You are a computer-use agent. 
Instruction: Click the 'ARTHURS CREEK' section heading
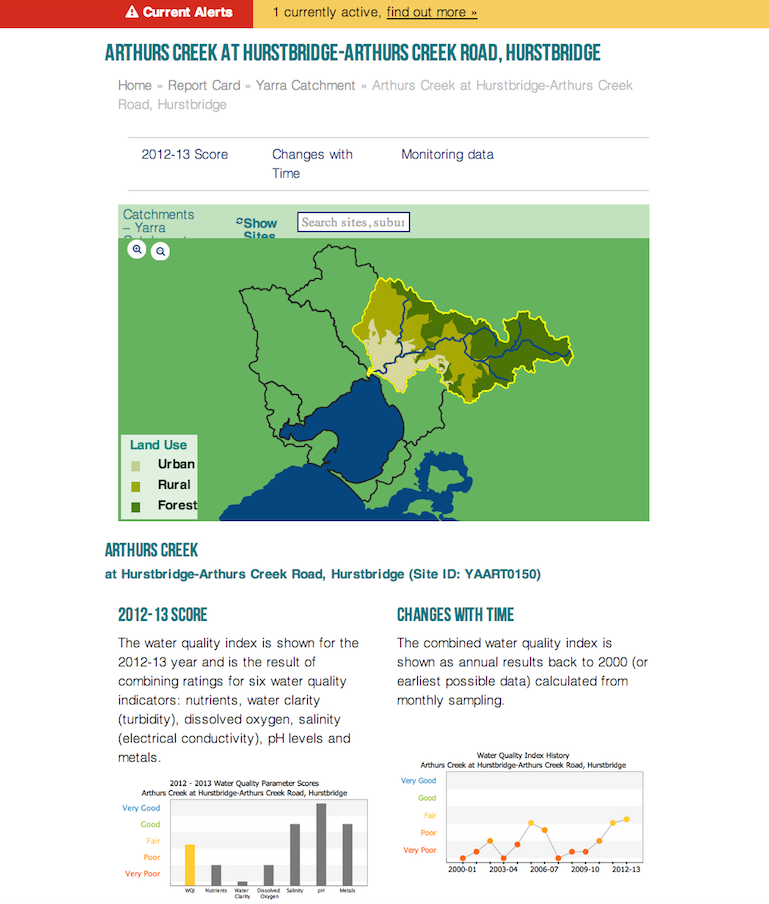coord(152,551)
